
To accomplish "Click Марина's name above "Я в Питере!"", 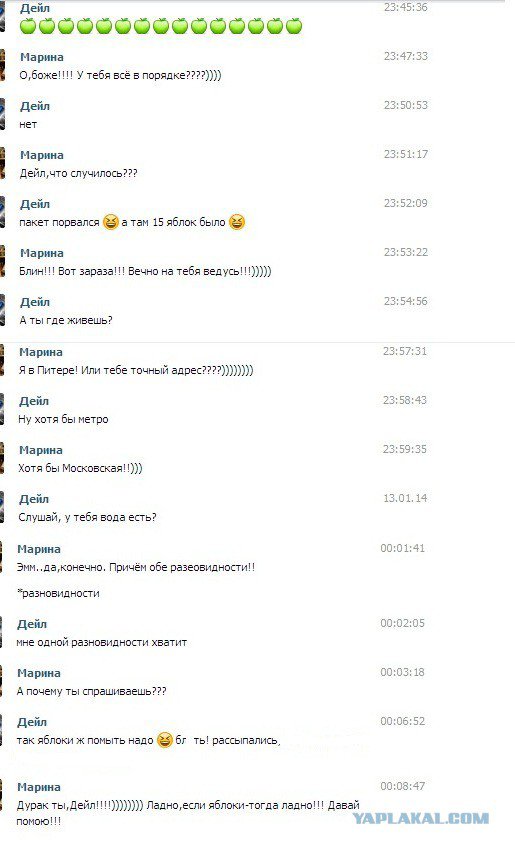I will (x=41, y=352).
